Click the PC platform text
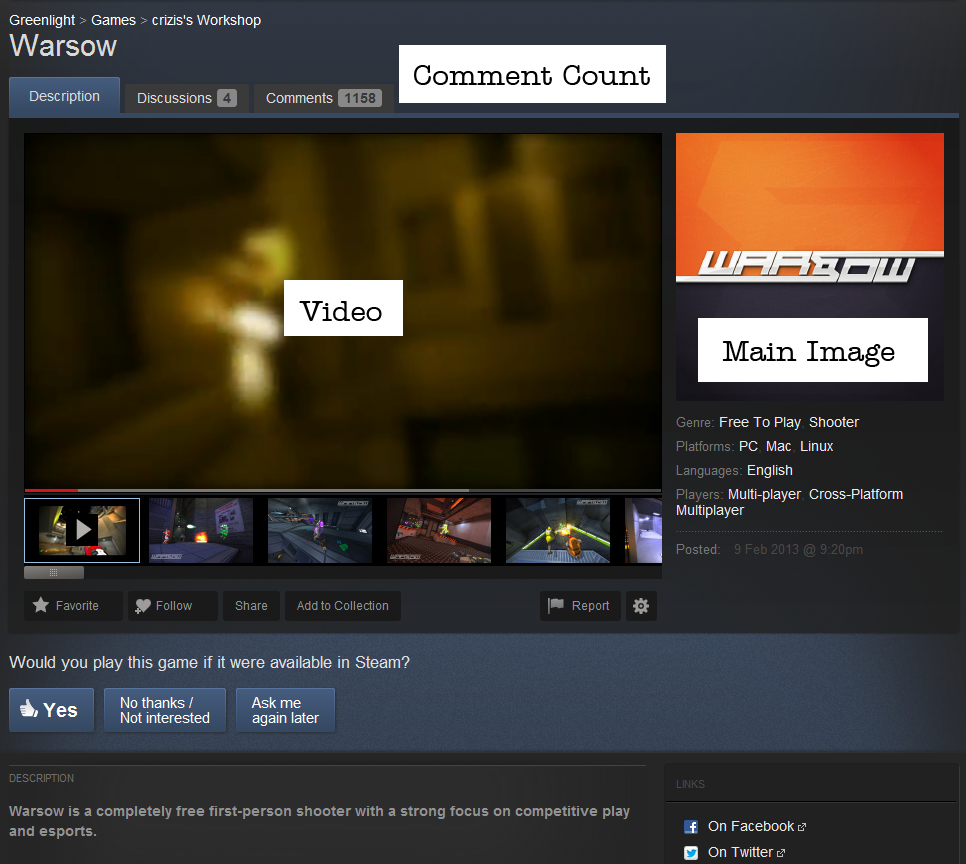The height and width of the screenshot is (864, 966). pos(748,446)
